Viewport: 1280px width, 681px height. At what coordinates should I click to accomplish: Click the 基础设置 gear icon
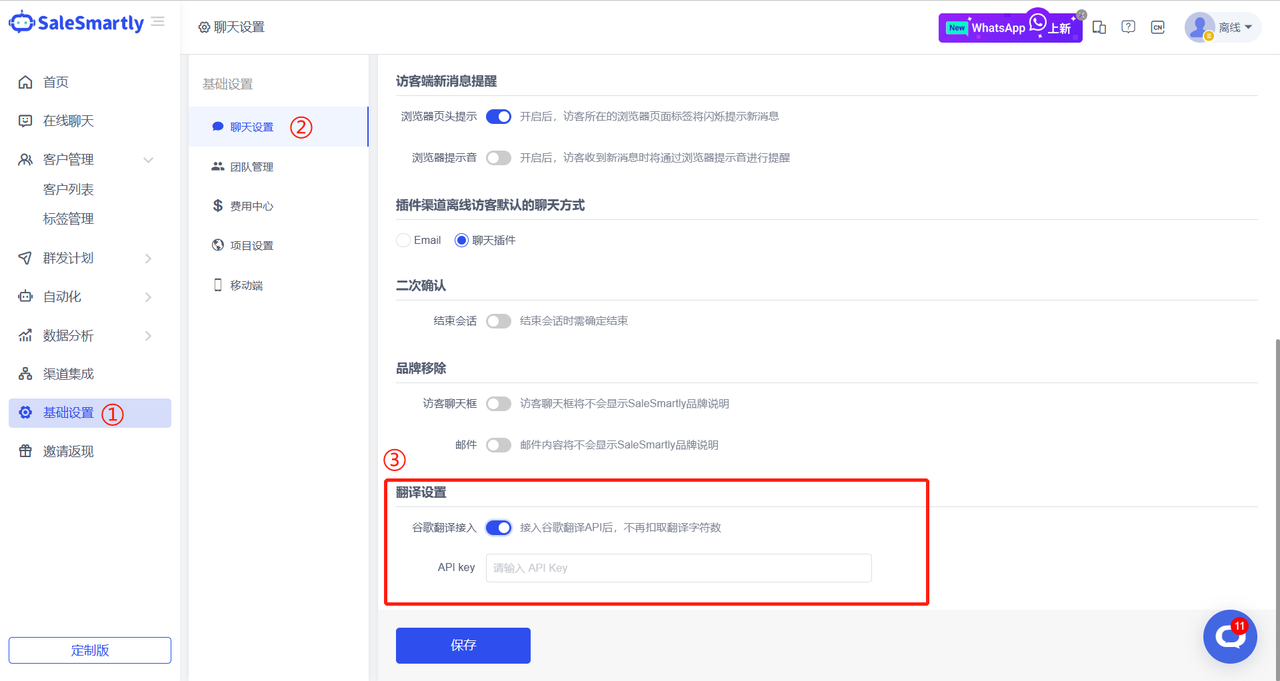[26, 413]
